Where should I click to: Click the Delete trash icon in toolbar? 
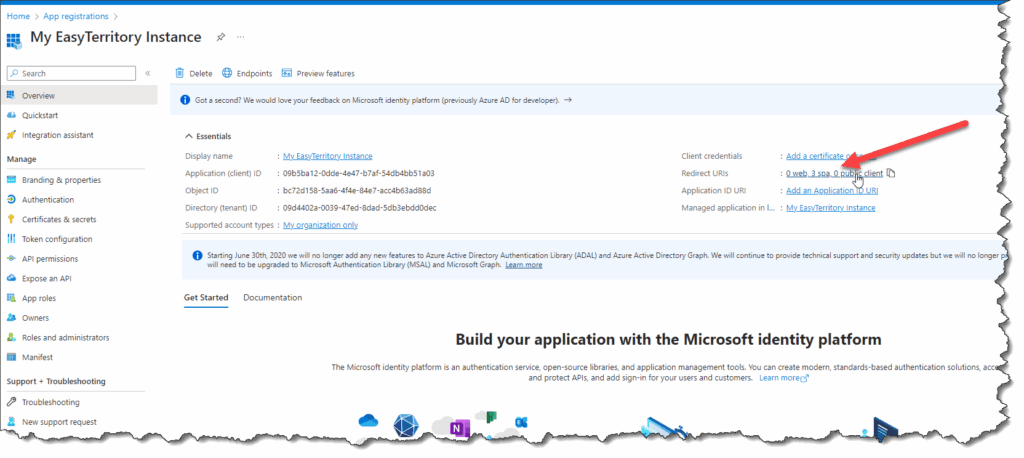coord(180,73)
